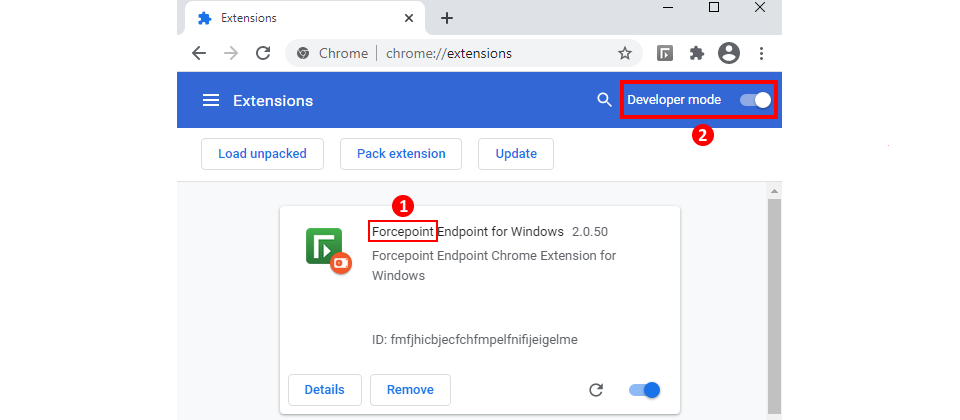Click 'Forcepoint Endpoint Chrome Extension for Windows' description
Screen dimensions: 960x420
point(494,265)
